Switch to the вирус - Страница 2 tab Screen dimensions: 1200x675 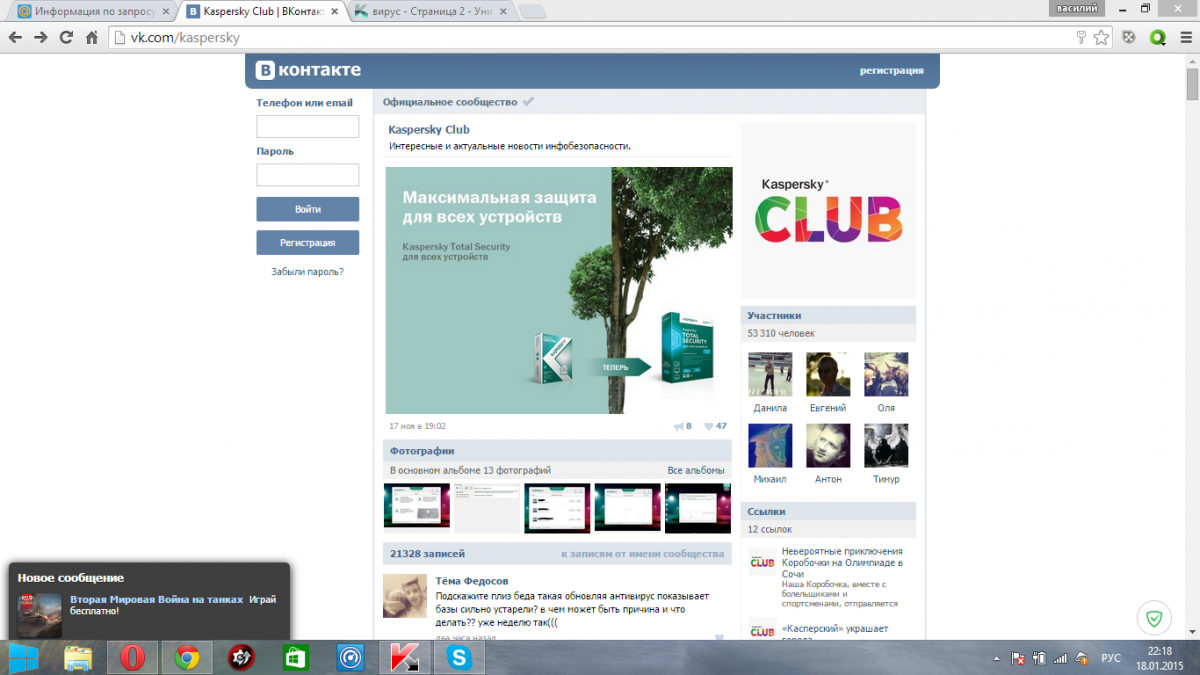pyautogui.click(x=432, y=11)
